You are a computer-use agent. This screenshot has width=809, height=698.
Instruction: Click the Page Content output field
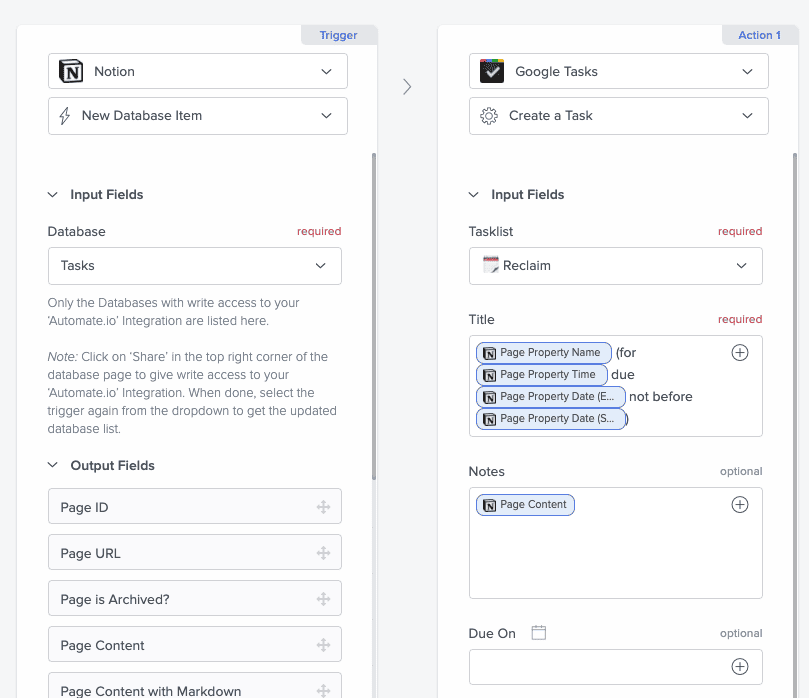(x=195, y=644)
